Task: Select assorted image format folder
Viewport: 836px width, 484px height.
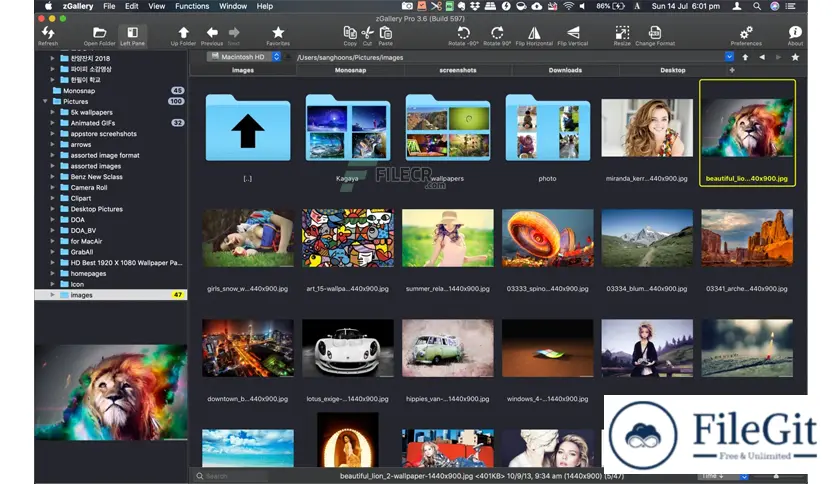Action: point(105,155)
